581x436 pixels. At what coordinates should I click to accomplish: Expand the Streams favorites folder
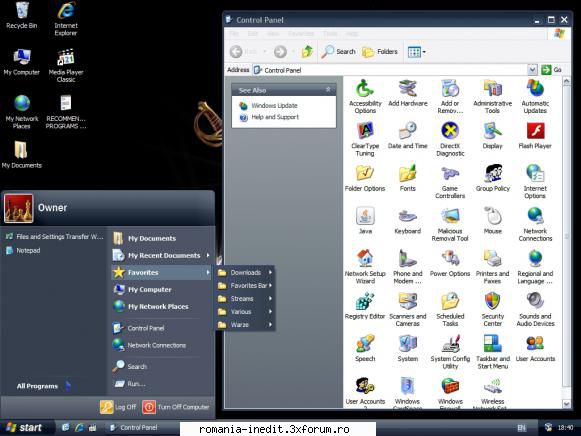coord(245,299)
